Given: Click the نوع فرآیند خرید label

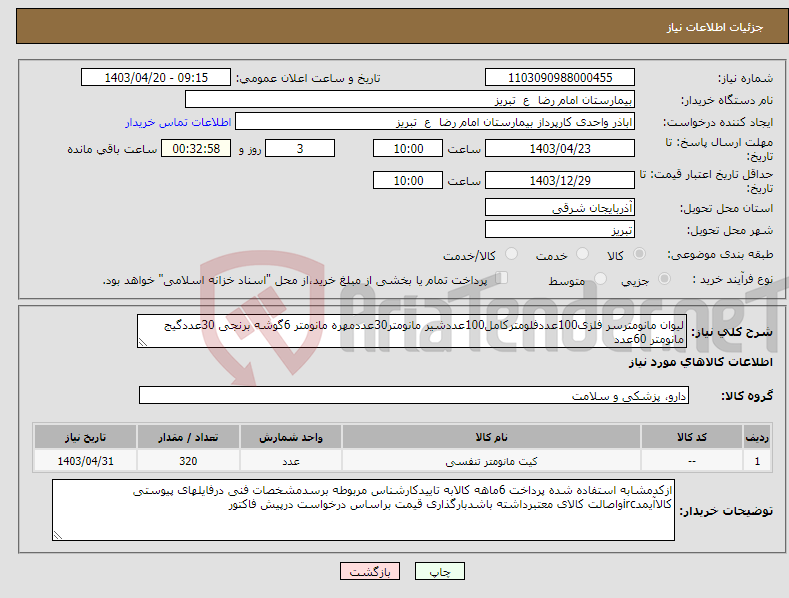Looking at the screenshot, I should (x=733, y=279).
